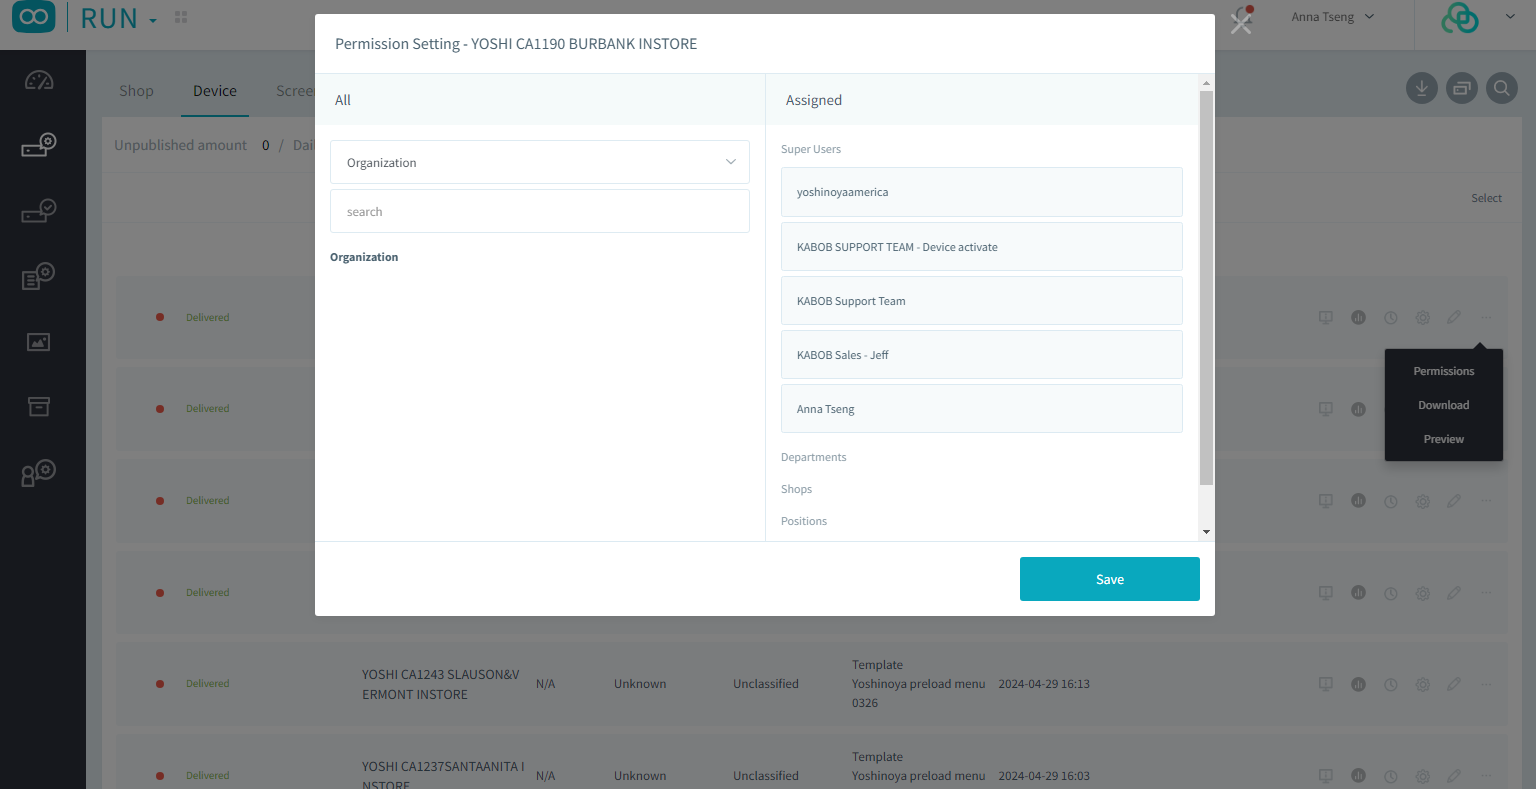Open the device settings sidebar icon
1536x789 pixels.
[39, 146]
